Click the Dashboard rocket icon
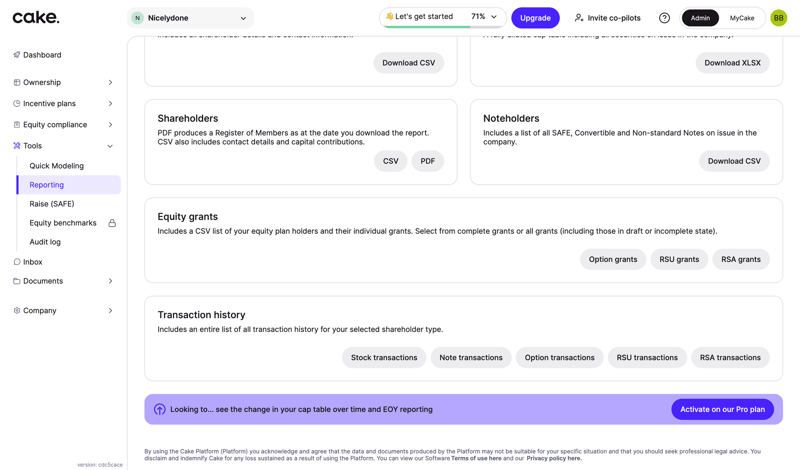Image resolution: width=800 pixels, height=470 pixels. click(x=16, y=55)
